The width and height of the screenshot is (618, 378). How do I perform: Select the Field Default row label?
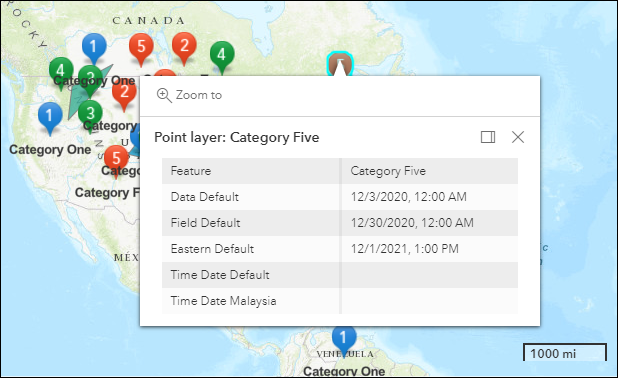click(205, 223)
